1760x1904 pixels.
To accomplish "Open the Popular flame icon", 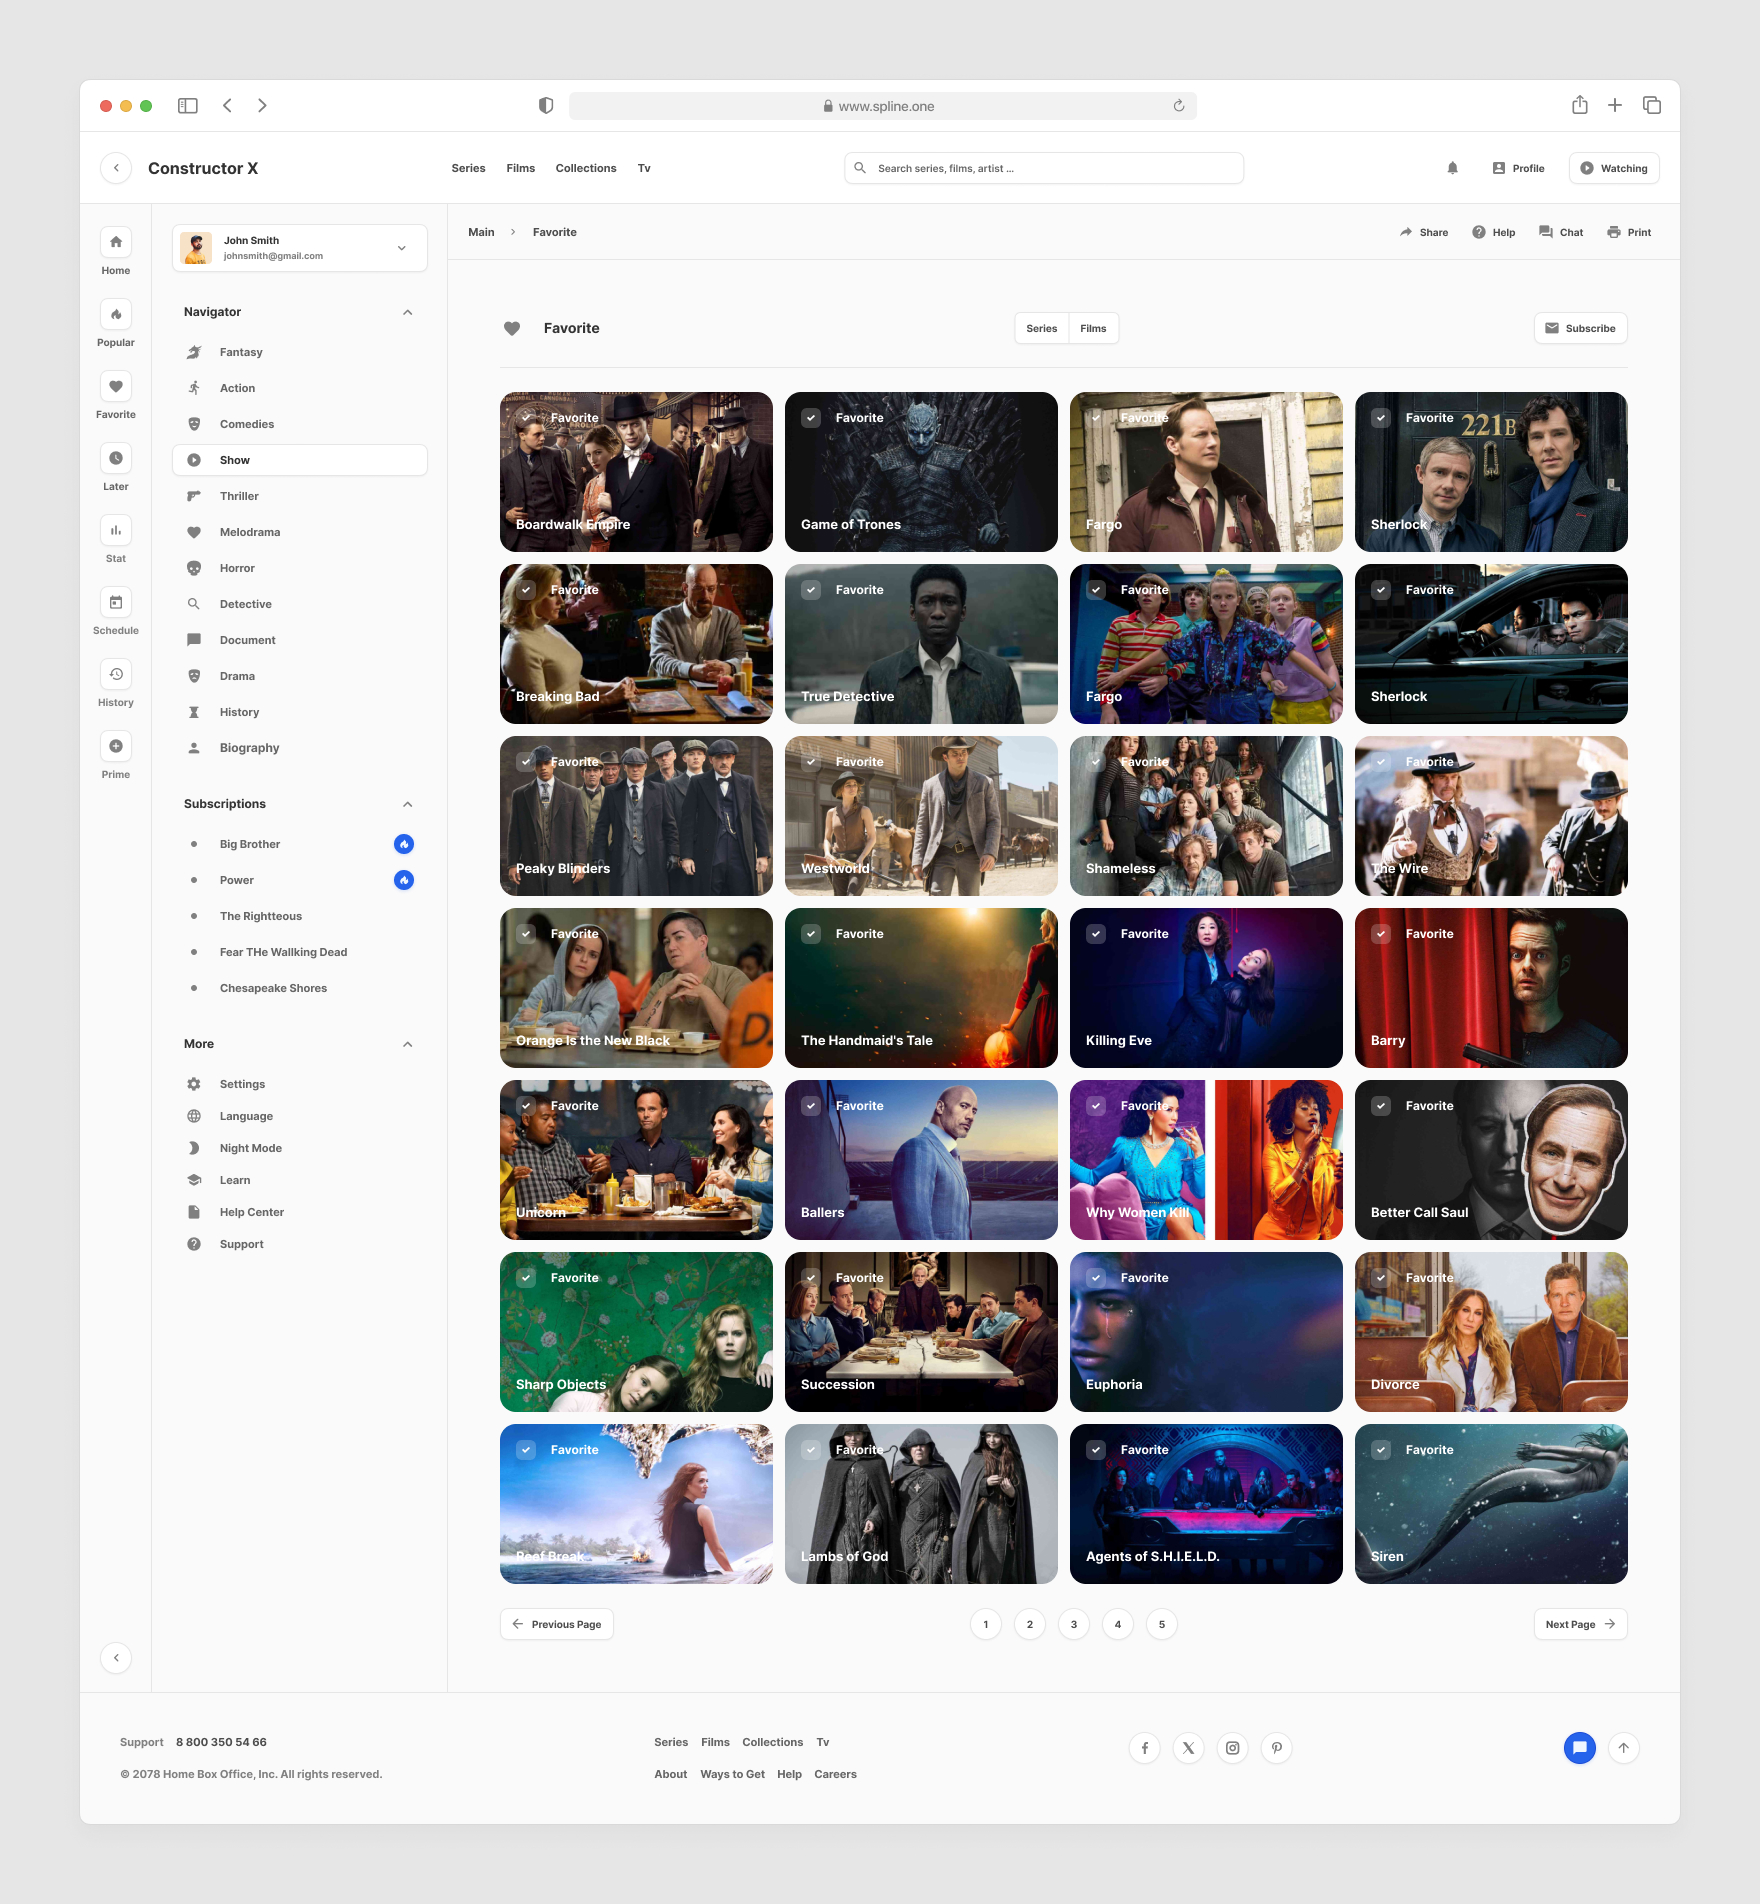I will [116, 314].
